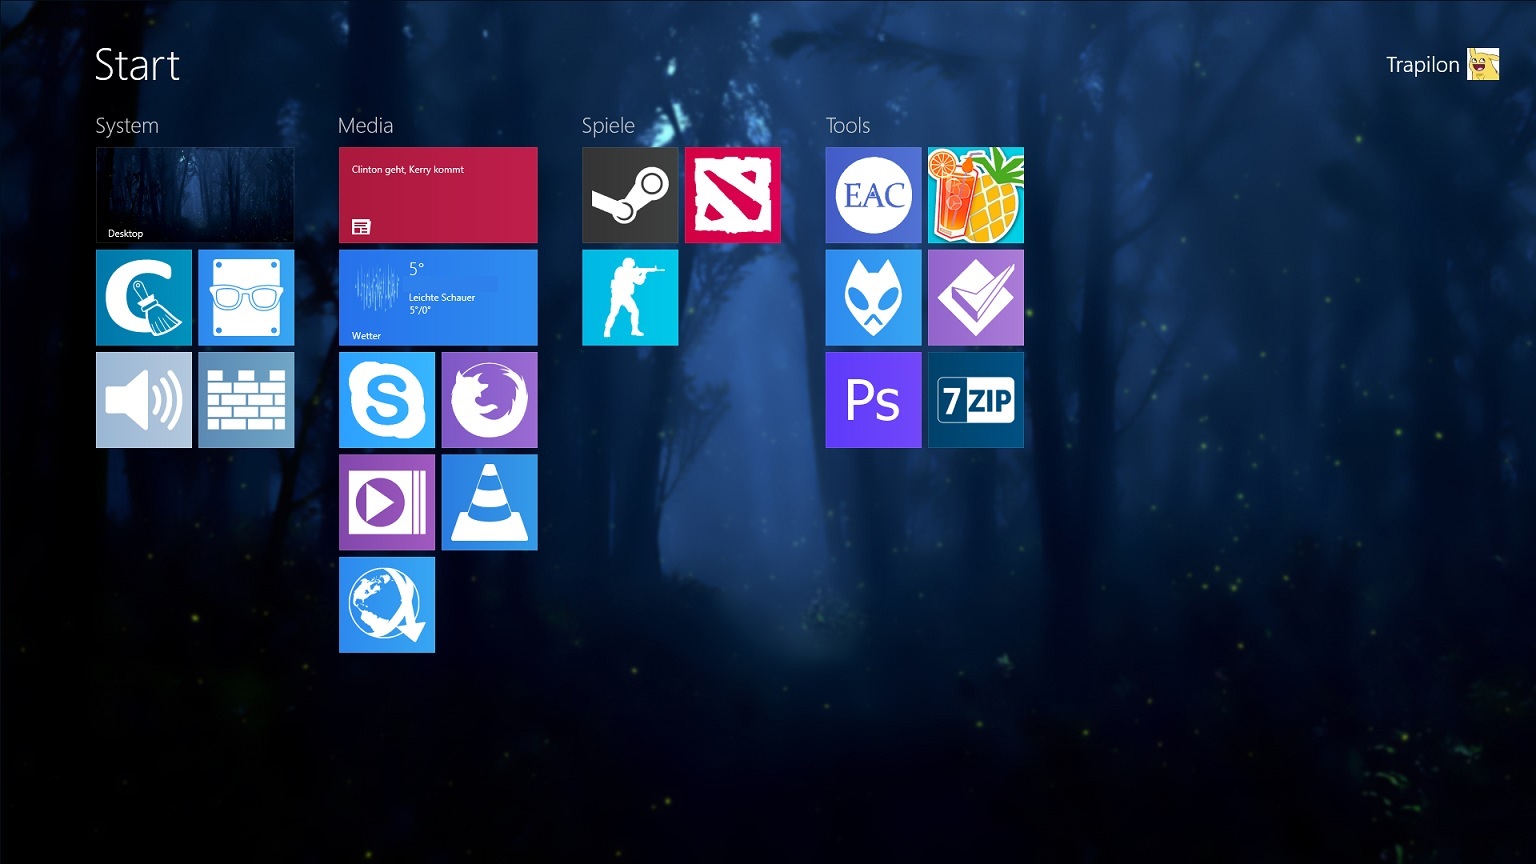Open the news tile 'Clinton geht, Kerry kommt'
1536x864 pixels.
tap(438, 195)
